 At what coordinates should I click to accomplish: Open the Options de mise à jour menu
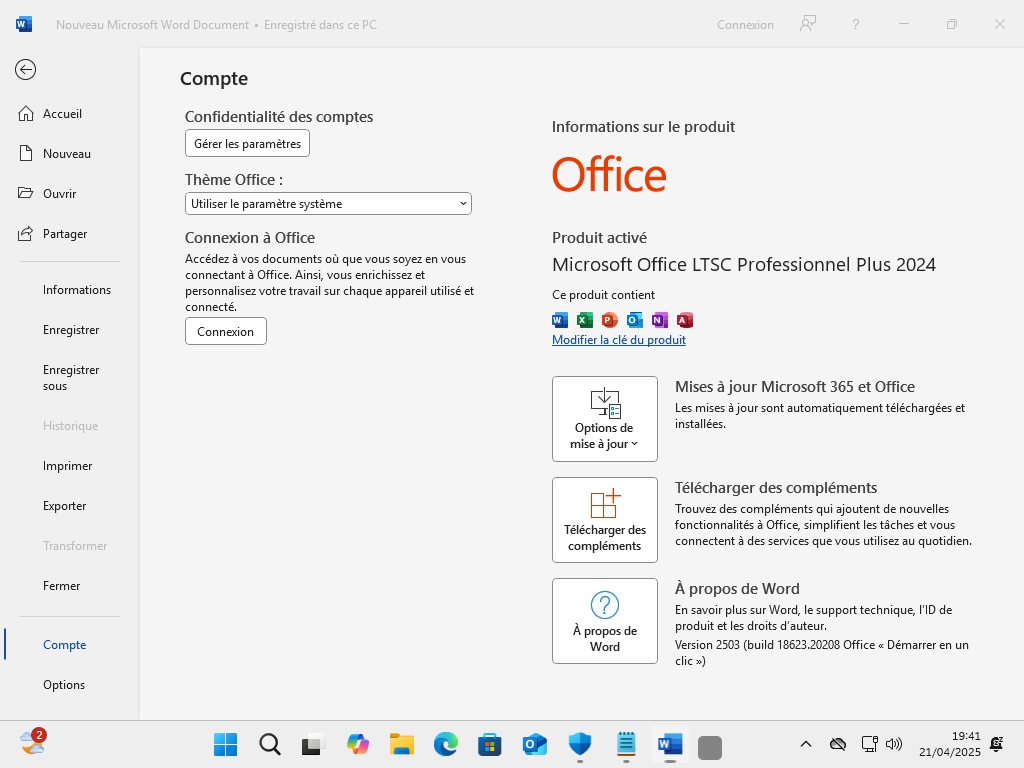(605, 419)
